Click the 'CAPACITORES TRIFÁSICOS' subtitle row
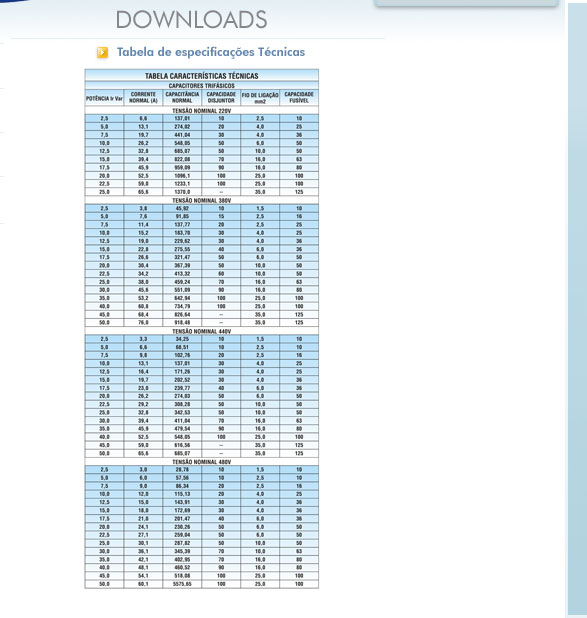The image size is (587, 618). pos(201,86)
